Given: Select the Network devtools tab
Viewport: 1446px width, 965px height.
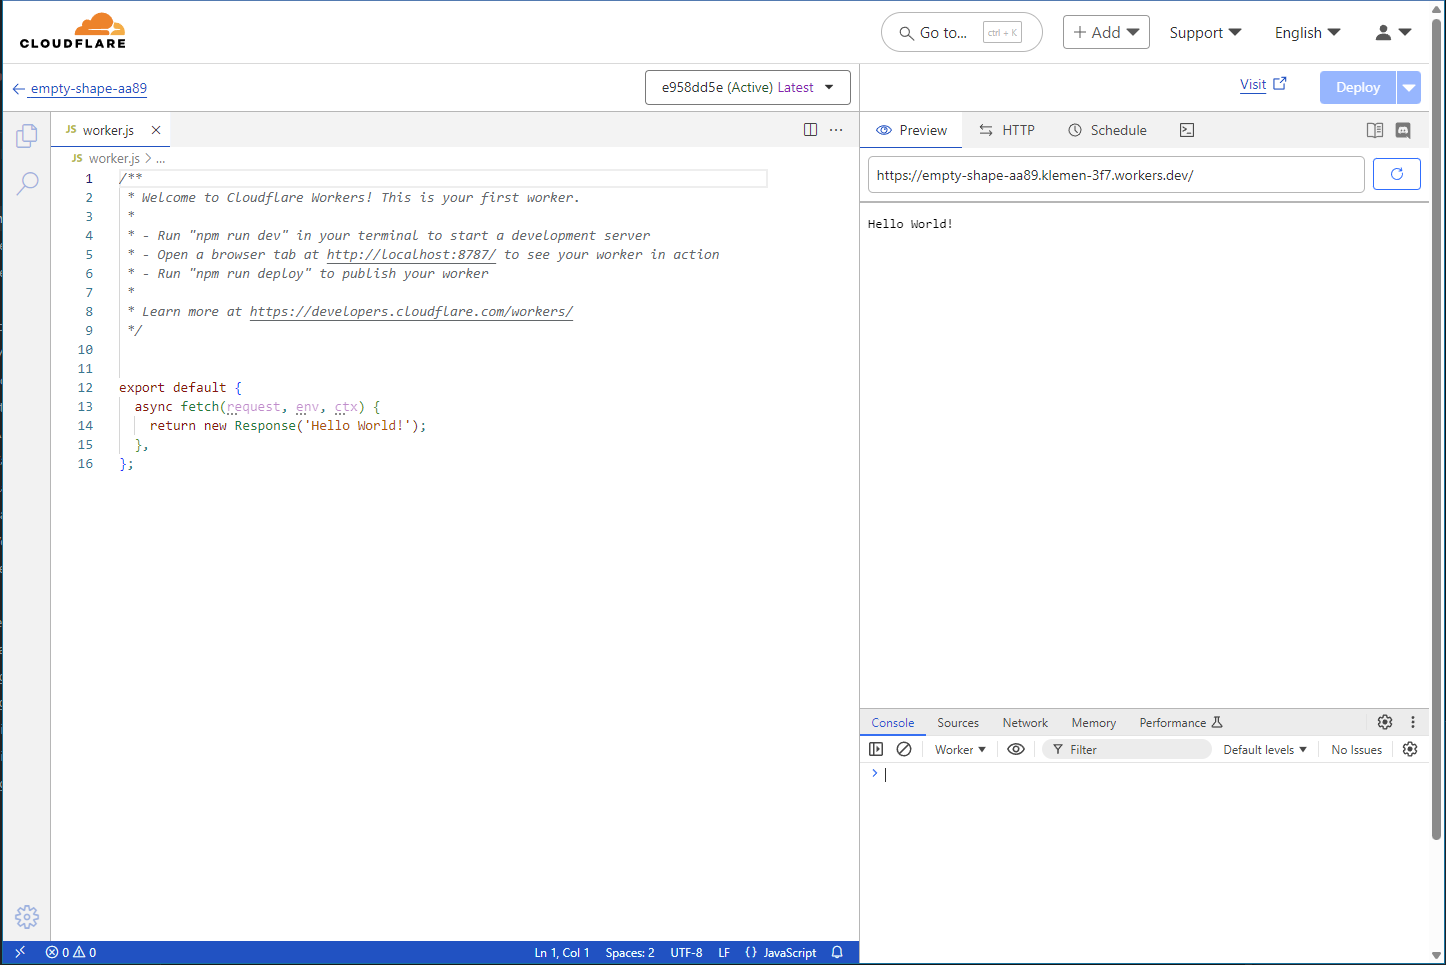Looking at the screenshot, I should point(1025,722).
